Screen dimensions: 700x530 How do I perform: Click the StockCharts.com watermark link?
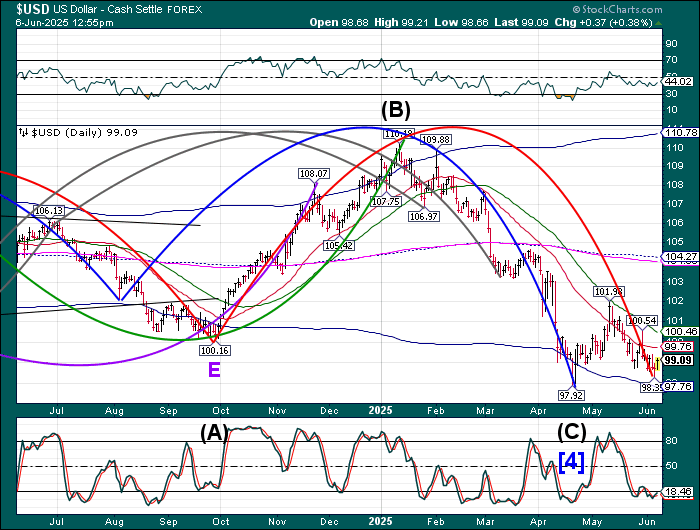tap(649, 10)
